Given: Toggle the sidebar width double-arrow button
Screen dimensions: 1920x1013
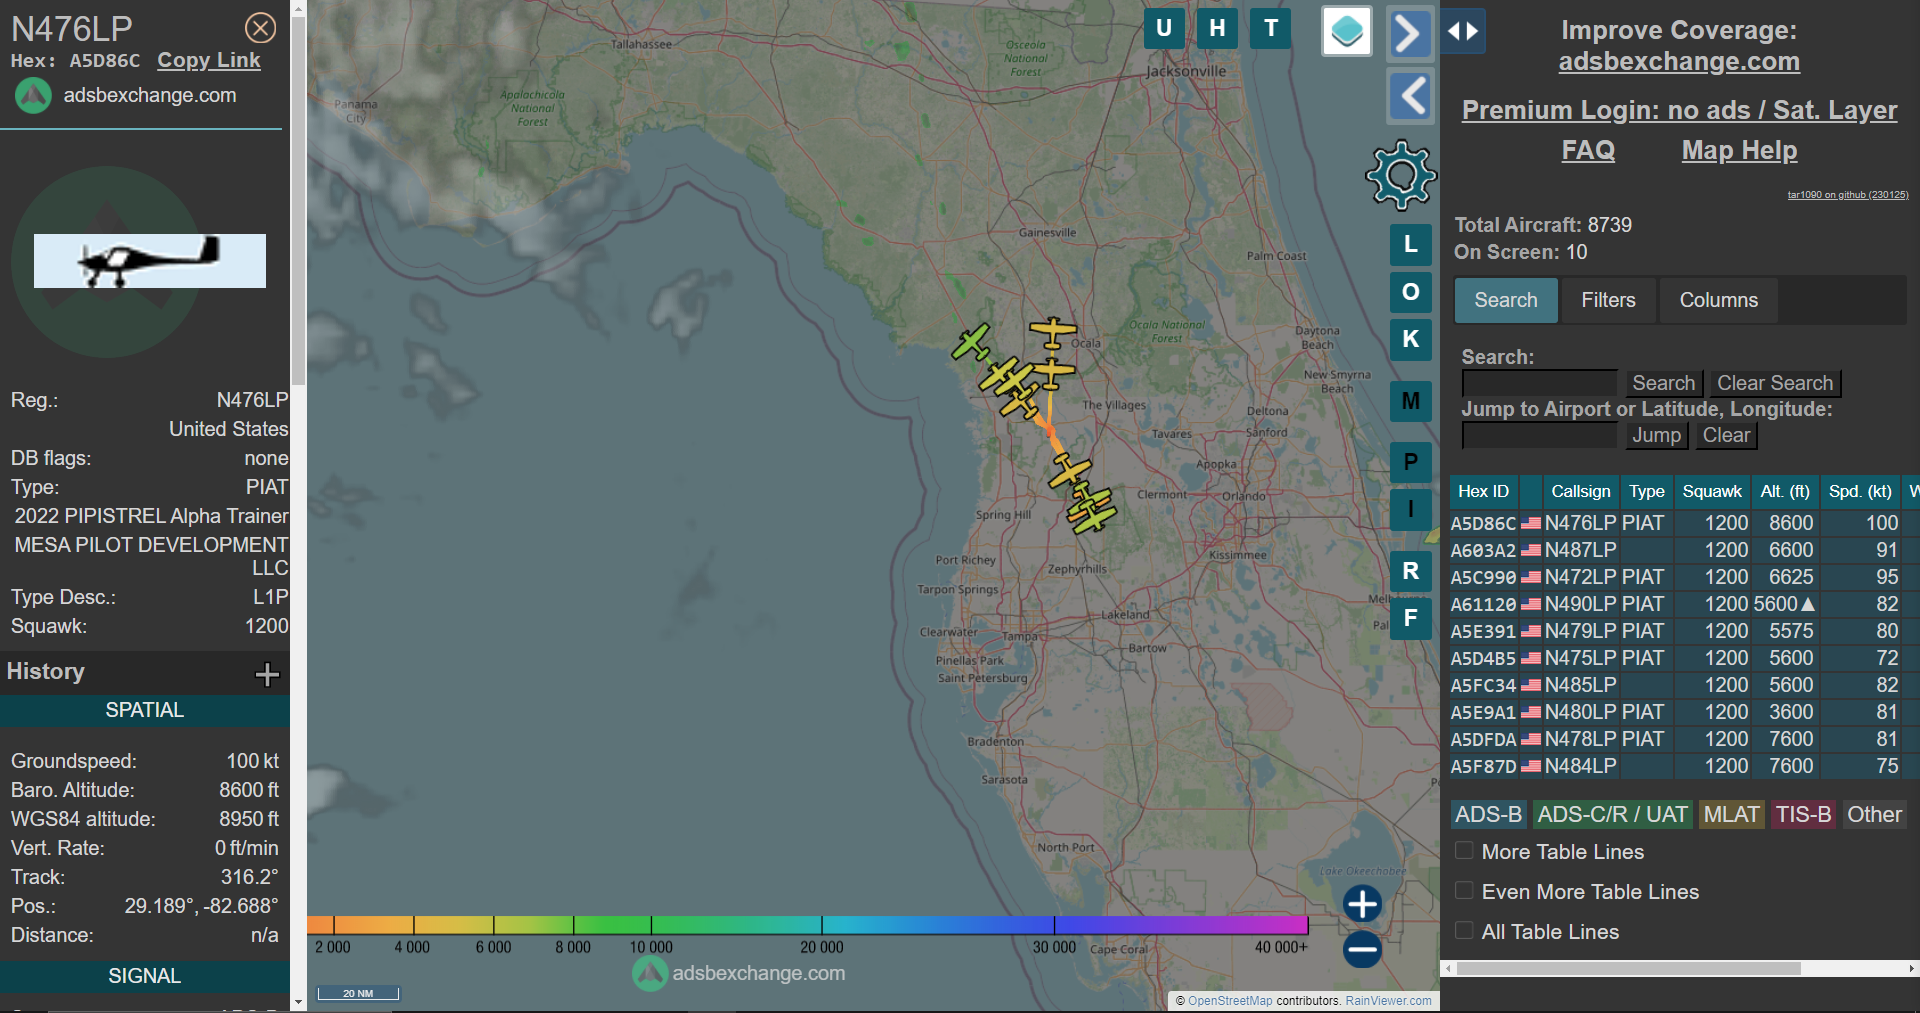Looking at the screenshot, I should tap(1463, 31).
